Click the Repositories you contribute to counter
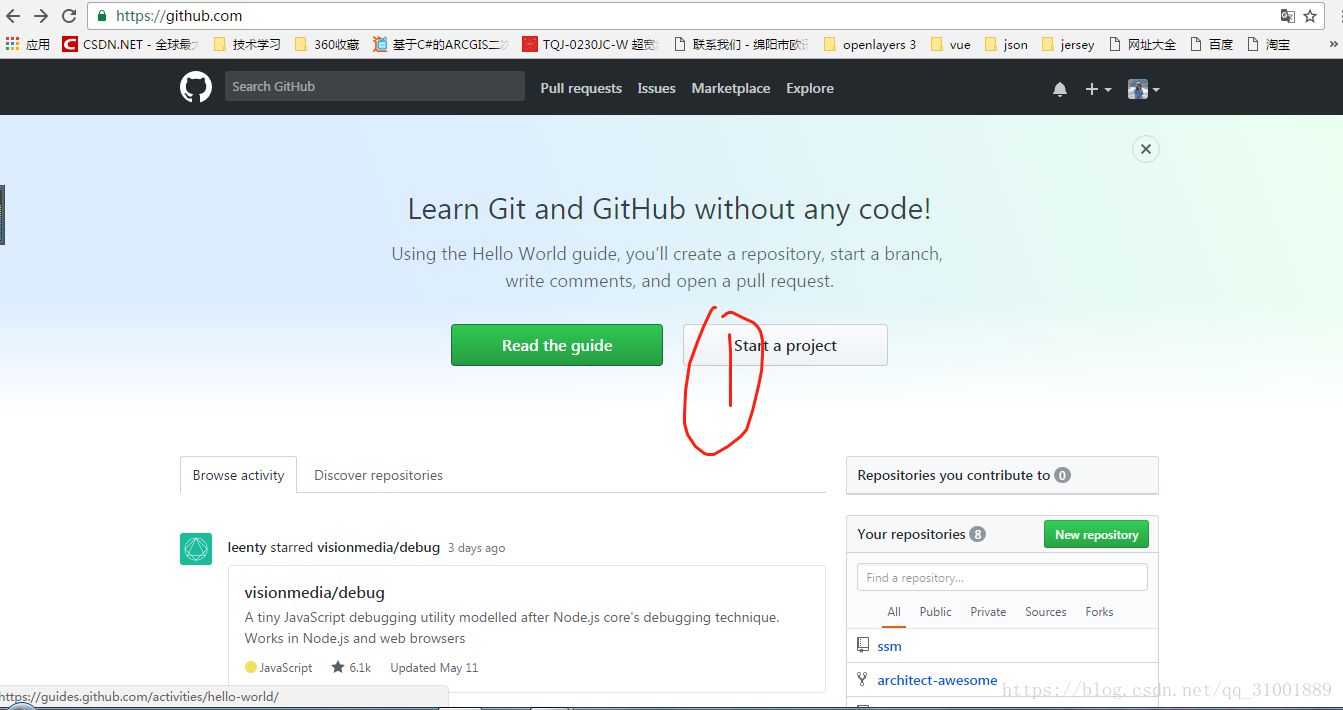 [x=1062, y=475]
